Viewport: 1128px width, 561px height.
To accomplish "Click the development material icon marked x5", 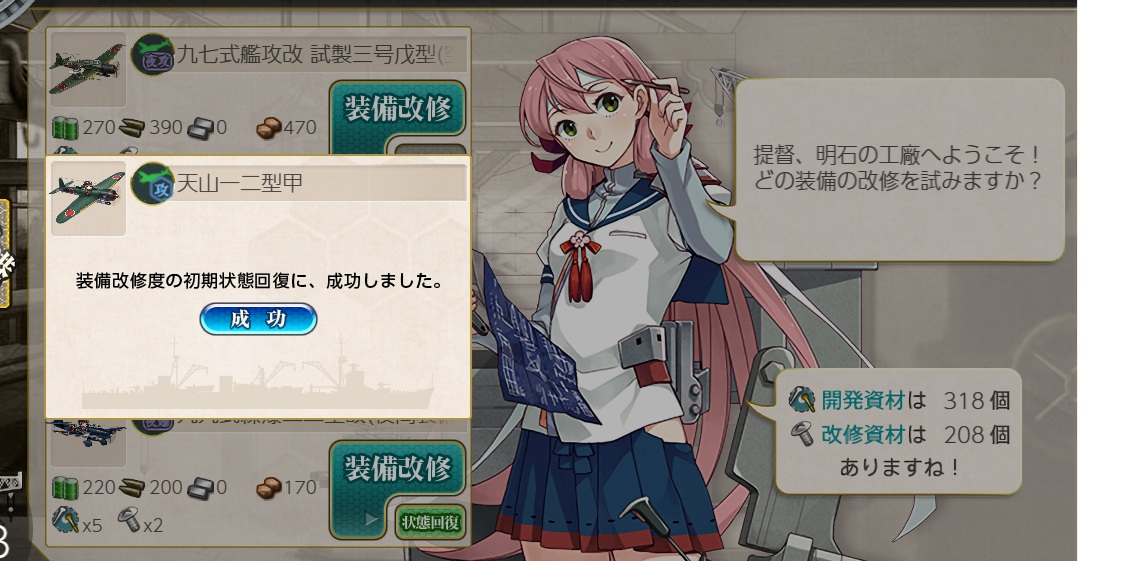I will (65, 520).
